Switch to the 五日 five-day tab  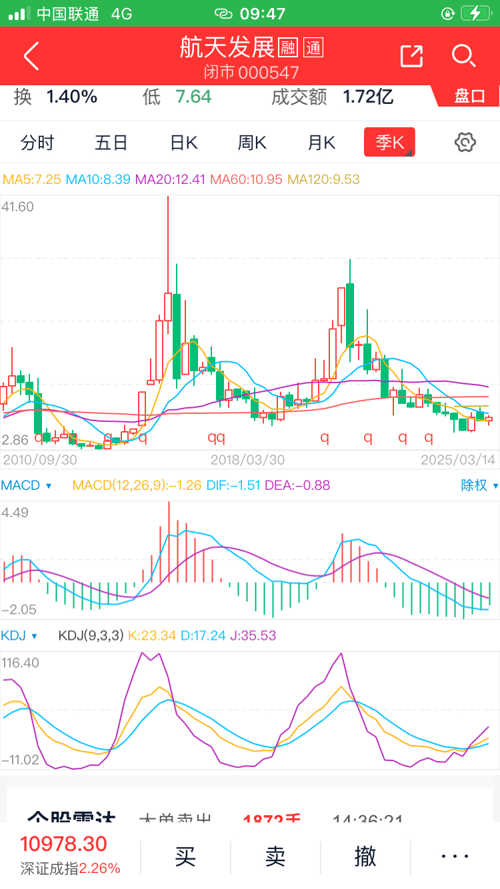pos(111,143)
